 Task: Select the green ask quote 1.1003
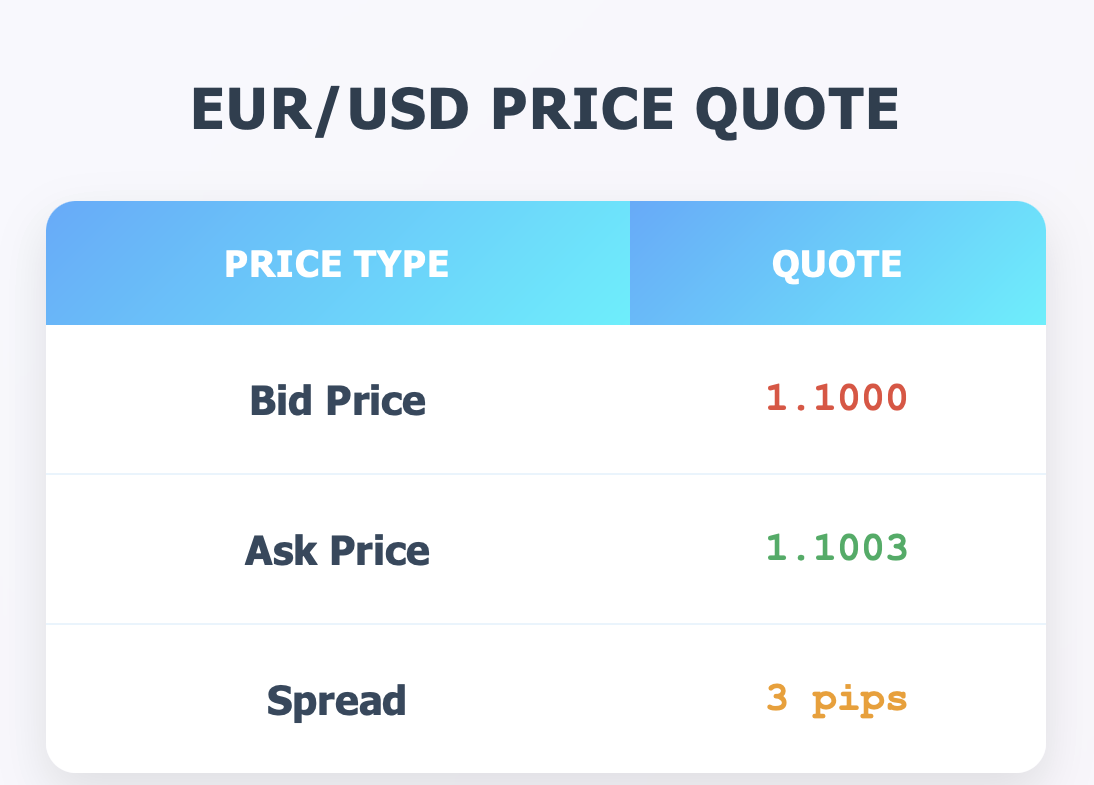(x=837, y=548)
